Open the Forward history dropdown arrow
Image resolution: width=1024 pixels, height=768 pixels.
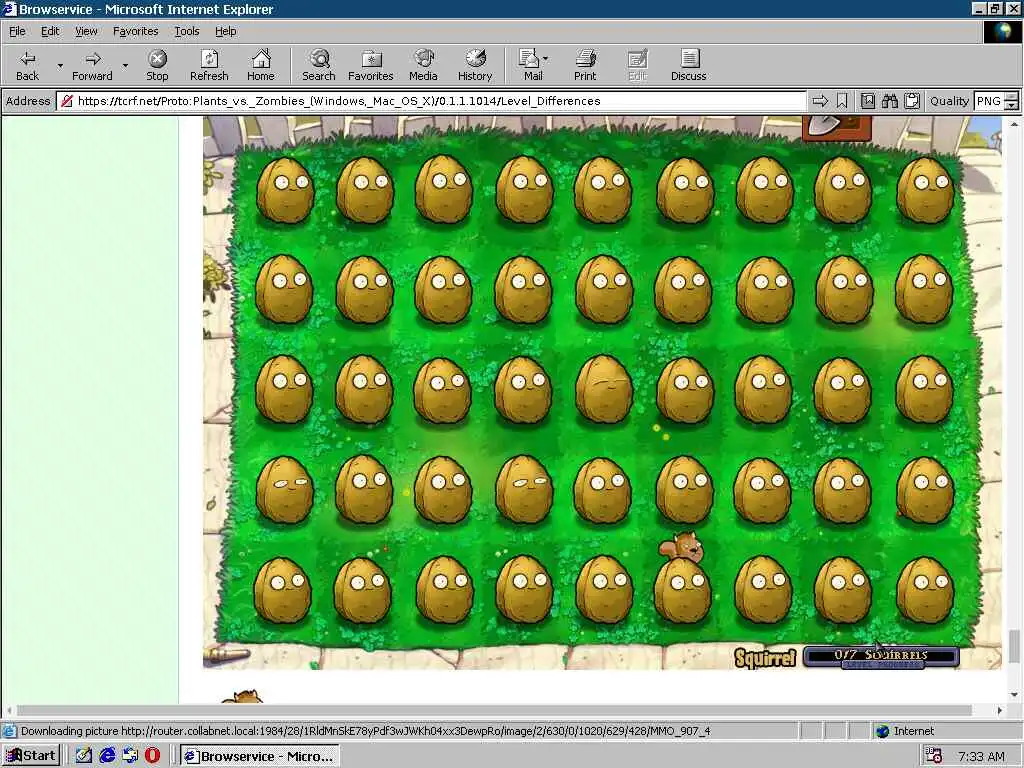point(125,65)
